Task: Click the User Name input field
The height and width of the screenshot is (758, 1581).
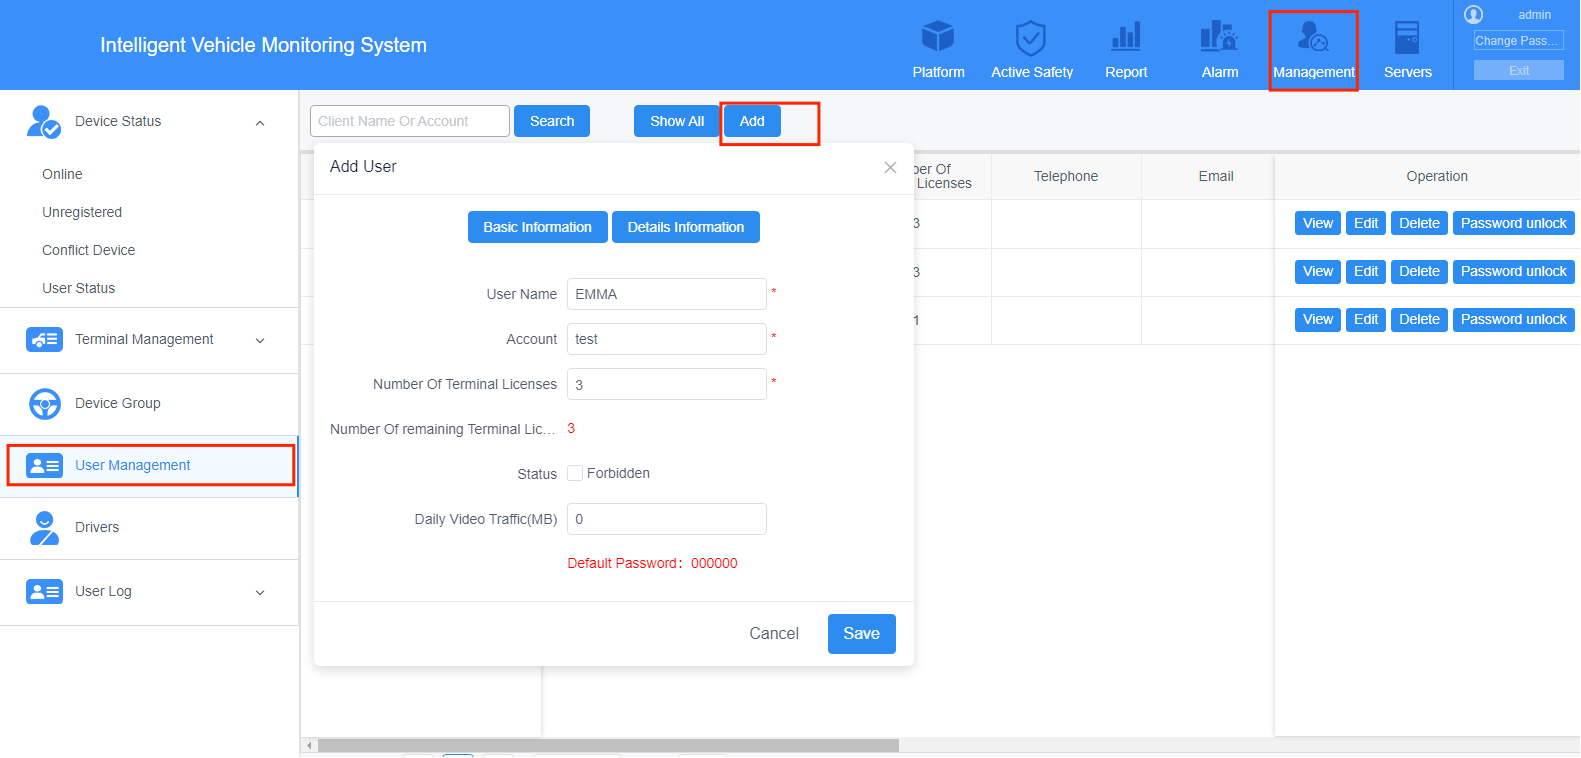Action: (667, 294)
